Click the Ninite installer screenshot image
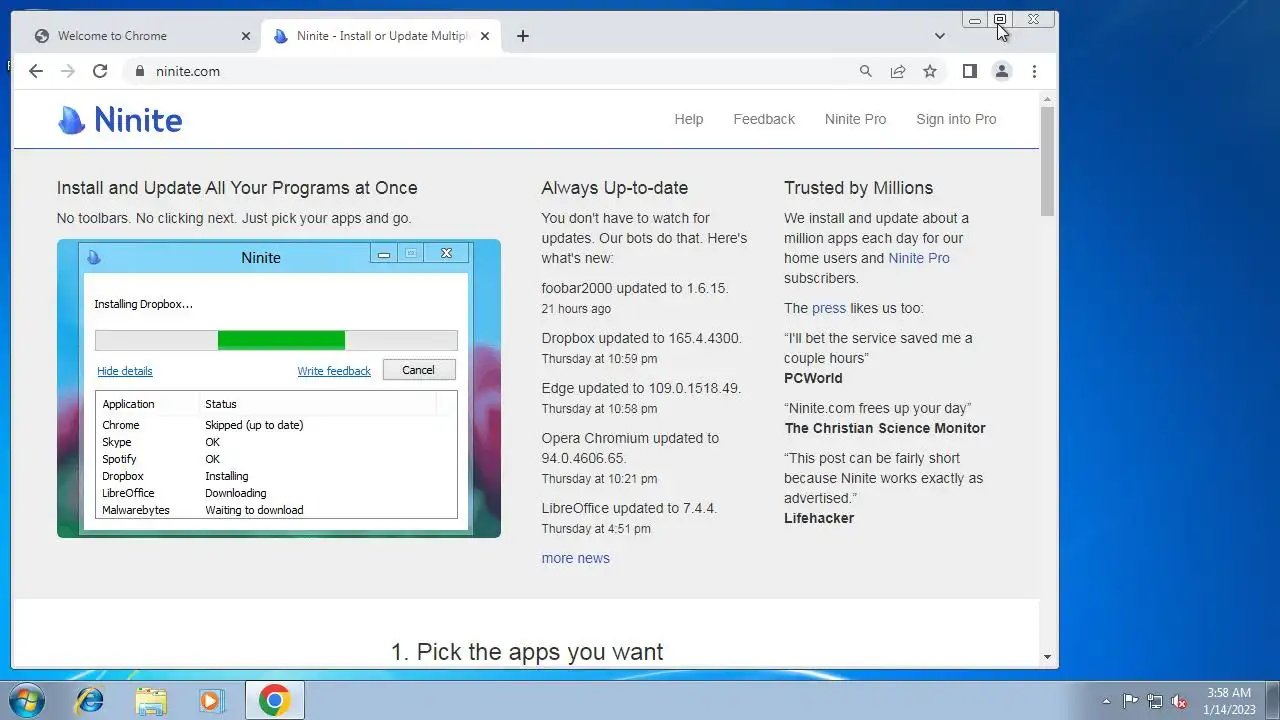Image resolution: width=1280 pixels, height=720 pixels. 279,388
